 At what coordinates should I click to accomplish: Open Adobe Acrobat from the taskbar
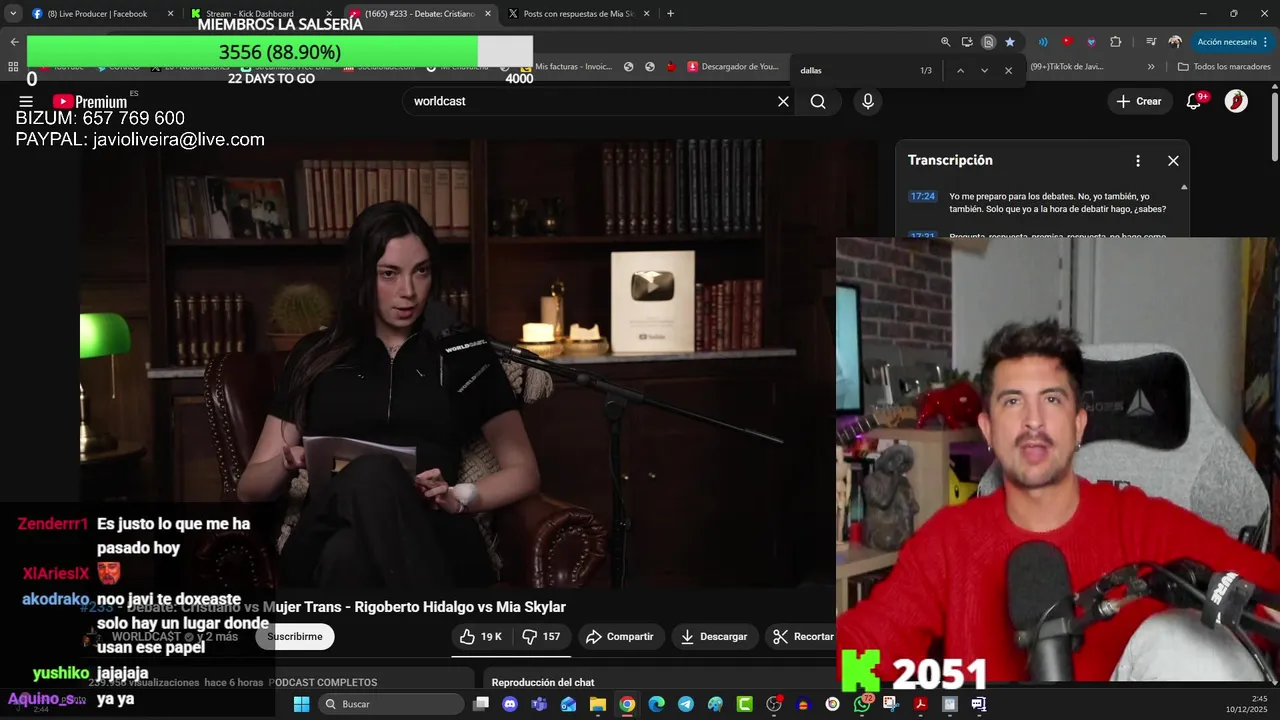(x=920, y=704)
